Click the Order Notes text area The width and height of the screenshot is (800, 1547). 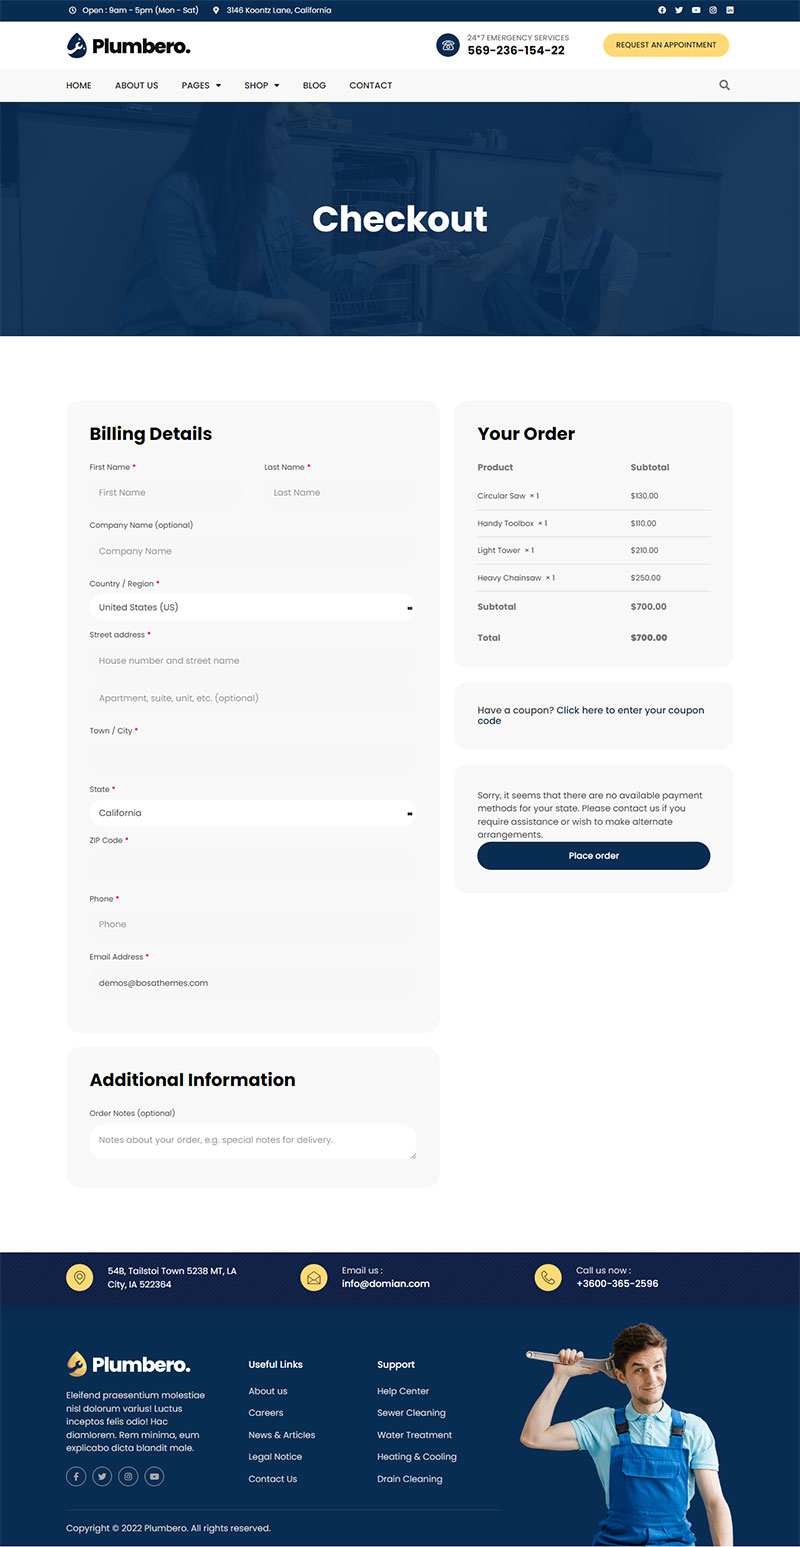tap(252, 1141)
